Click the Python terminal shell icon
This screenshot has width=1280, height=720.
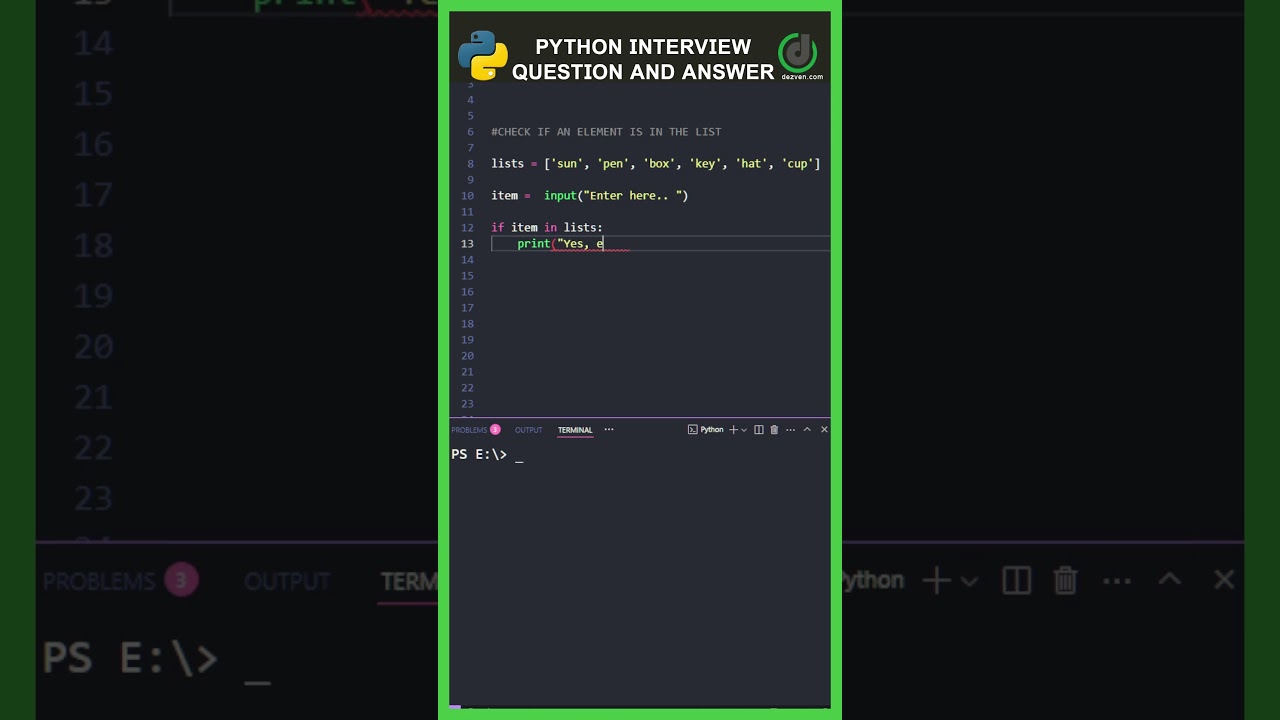tap(693, 430)
